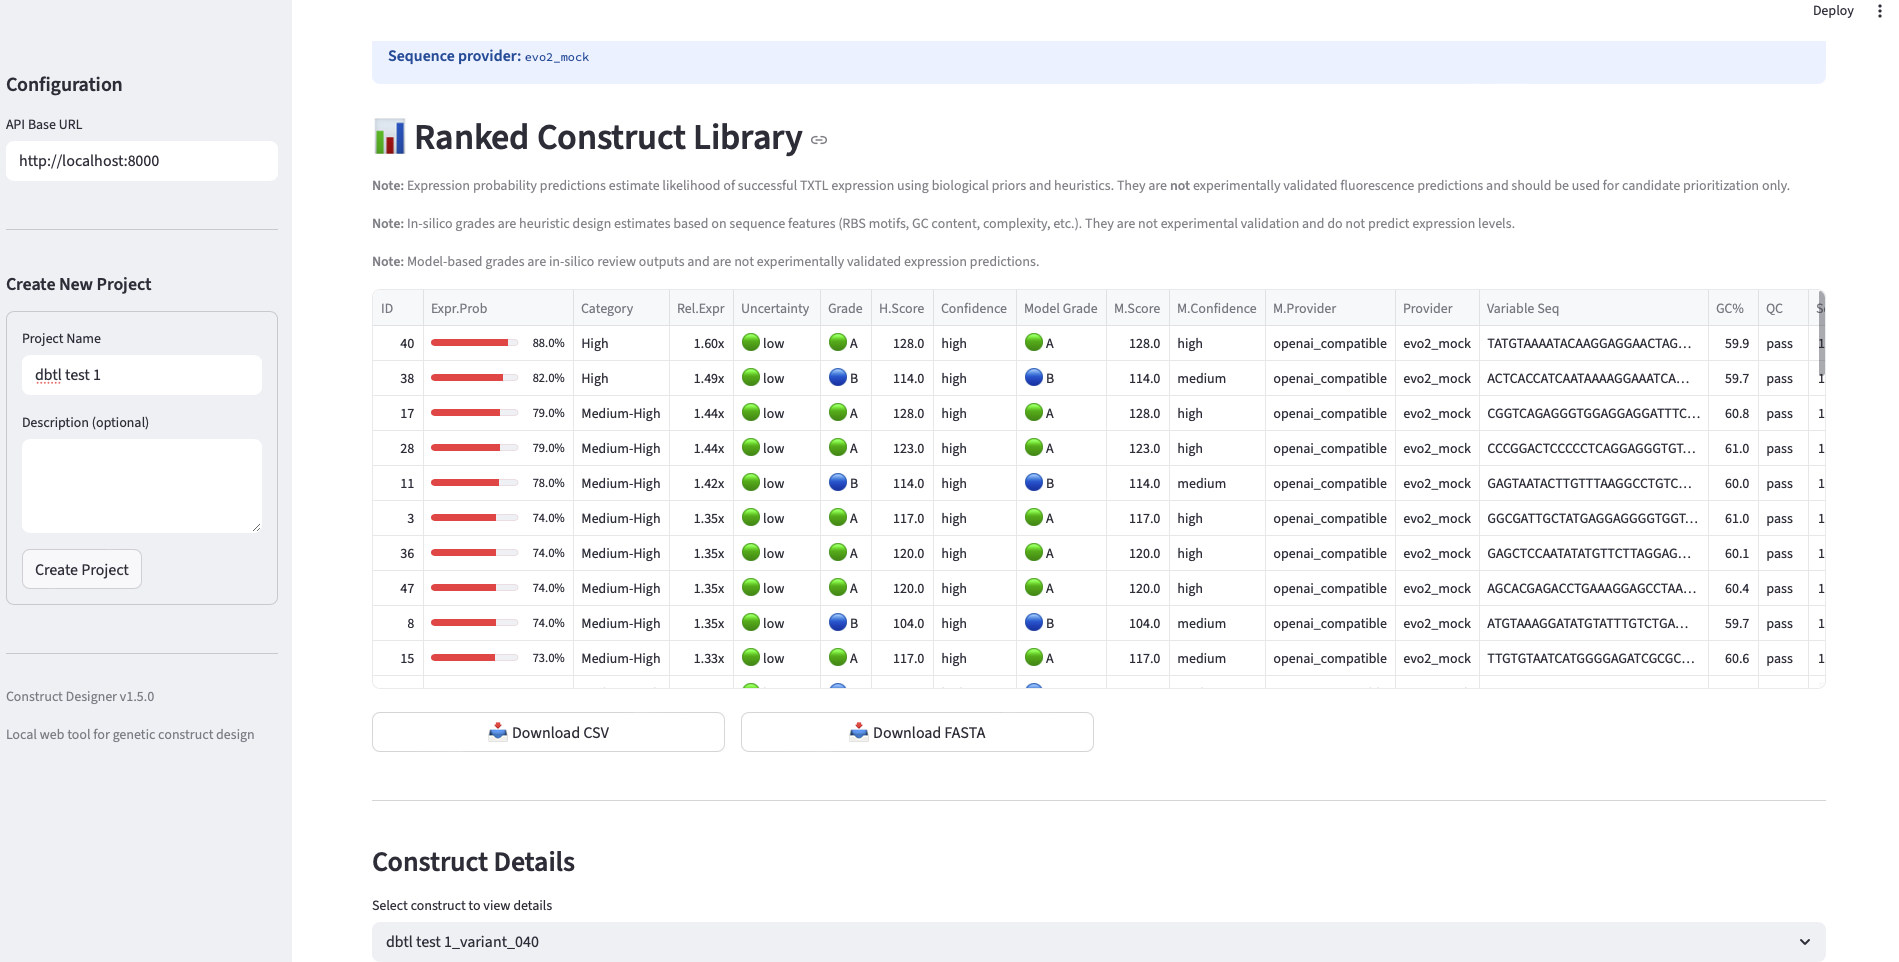Screen dimensions: 1899x962
Task: Click the 73.0% expression probability bar
Action: tap(474, 658)
